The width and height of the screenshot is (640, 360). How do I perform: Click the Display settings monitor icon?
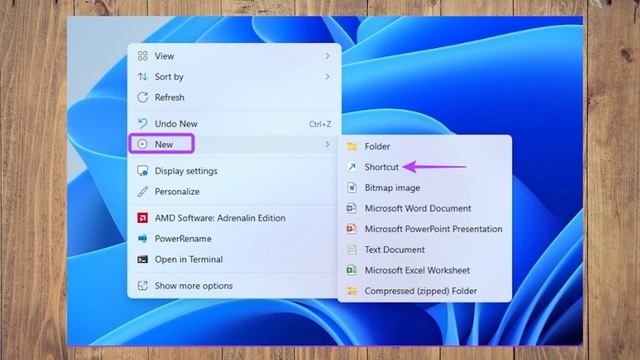(x=142, y=171)
